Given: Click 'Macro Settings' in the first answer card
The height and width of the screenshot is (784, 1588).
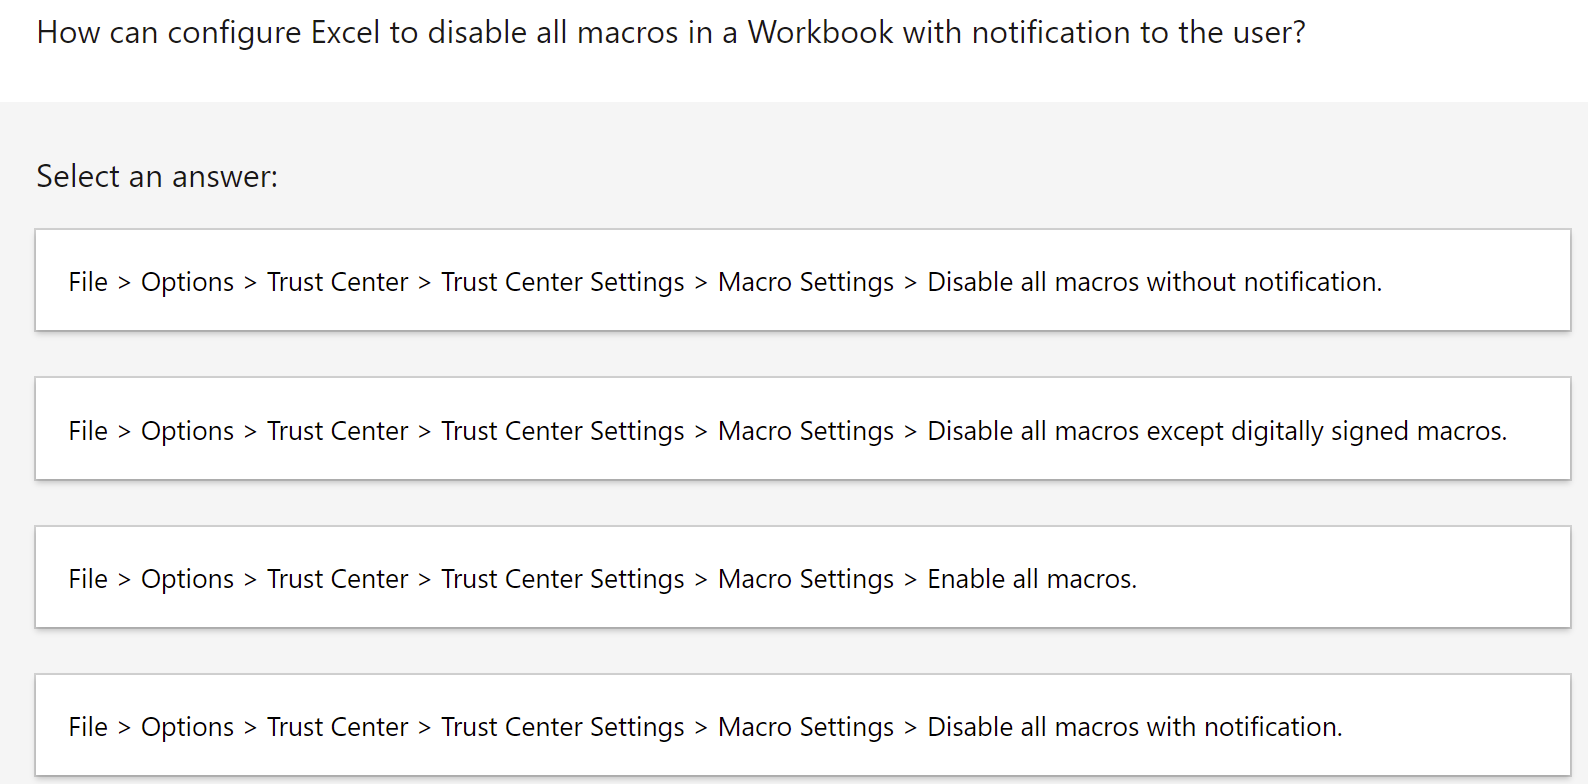Looking at the screenshot, I should [806, 282].
